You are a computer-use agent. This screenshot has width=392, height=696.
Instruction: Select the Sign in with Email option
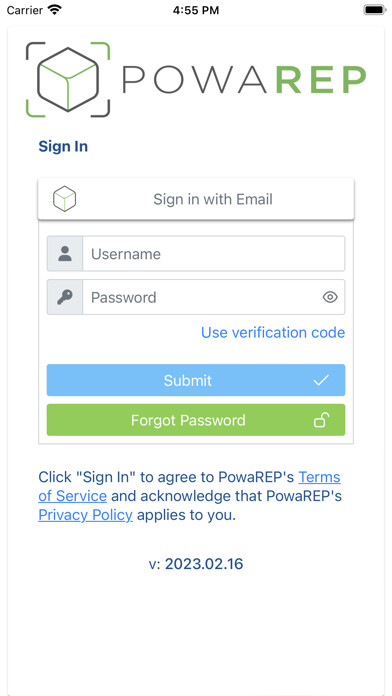tap(196, 199)
